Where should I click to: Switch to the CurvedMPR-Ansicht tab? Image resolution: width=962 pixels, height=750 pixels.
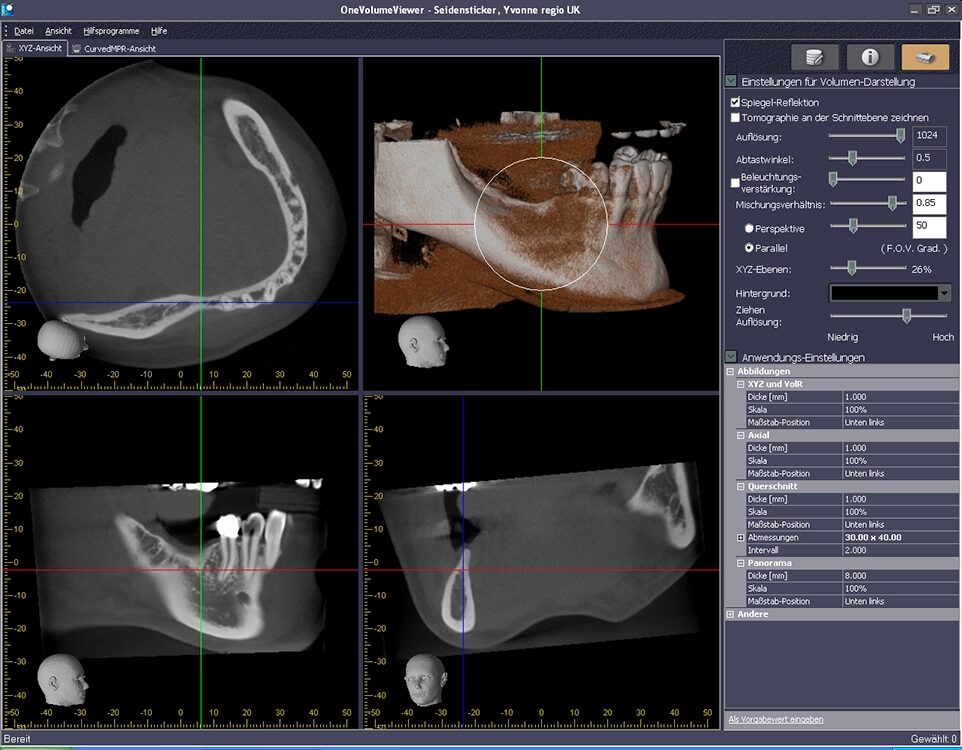(x=118, y=47)
